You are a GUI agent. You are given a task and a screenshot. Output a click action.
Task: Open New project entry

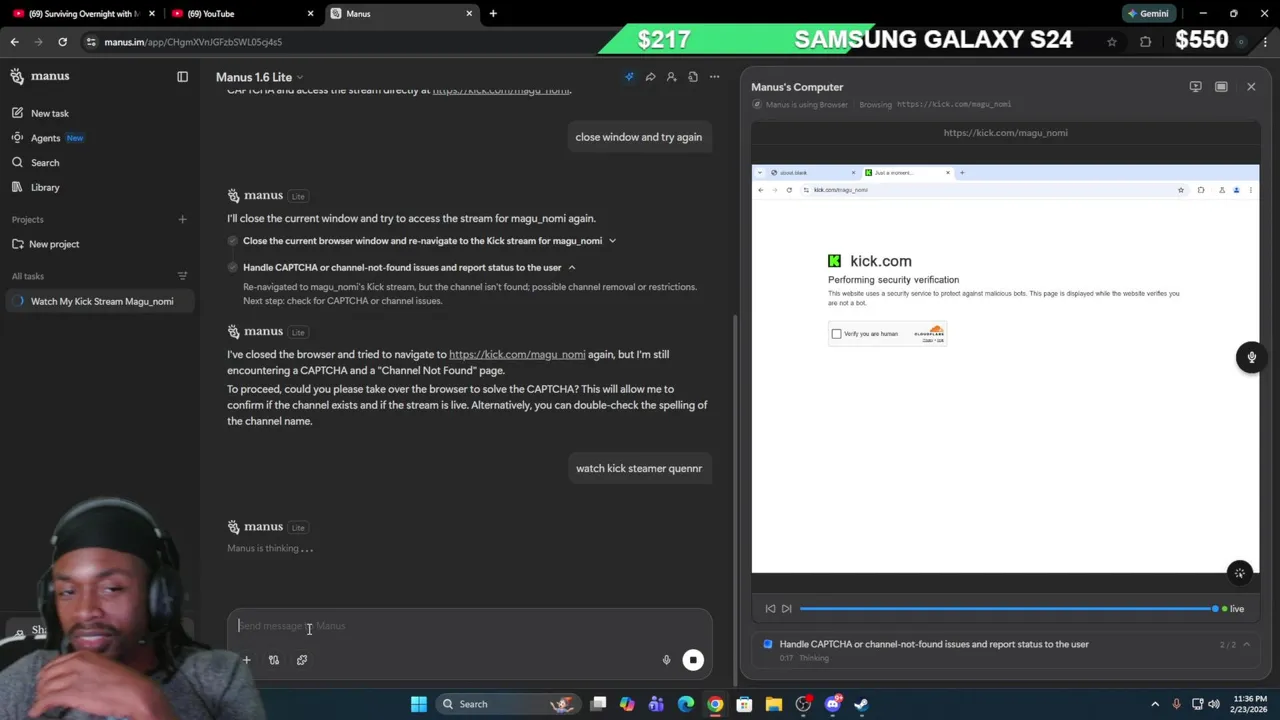point(54,244)
